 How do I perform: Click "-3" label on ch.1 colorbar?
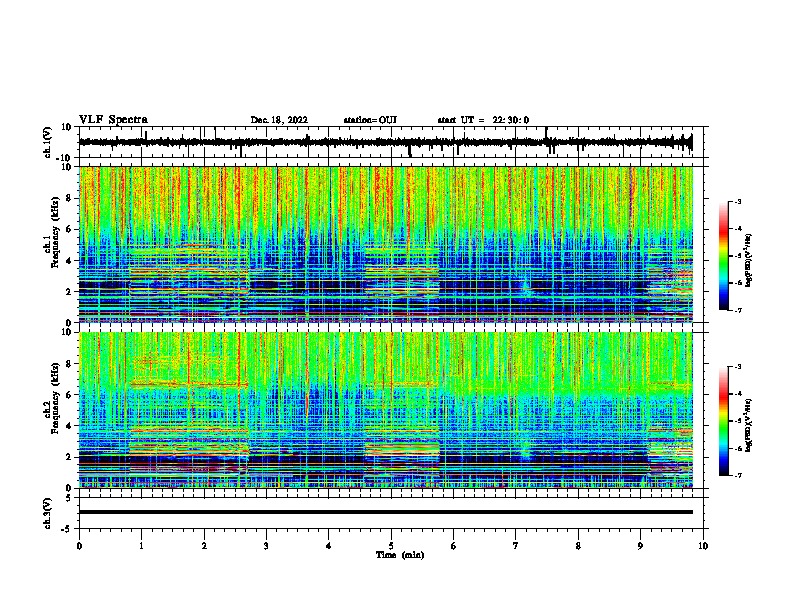click(737, 202)
